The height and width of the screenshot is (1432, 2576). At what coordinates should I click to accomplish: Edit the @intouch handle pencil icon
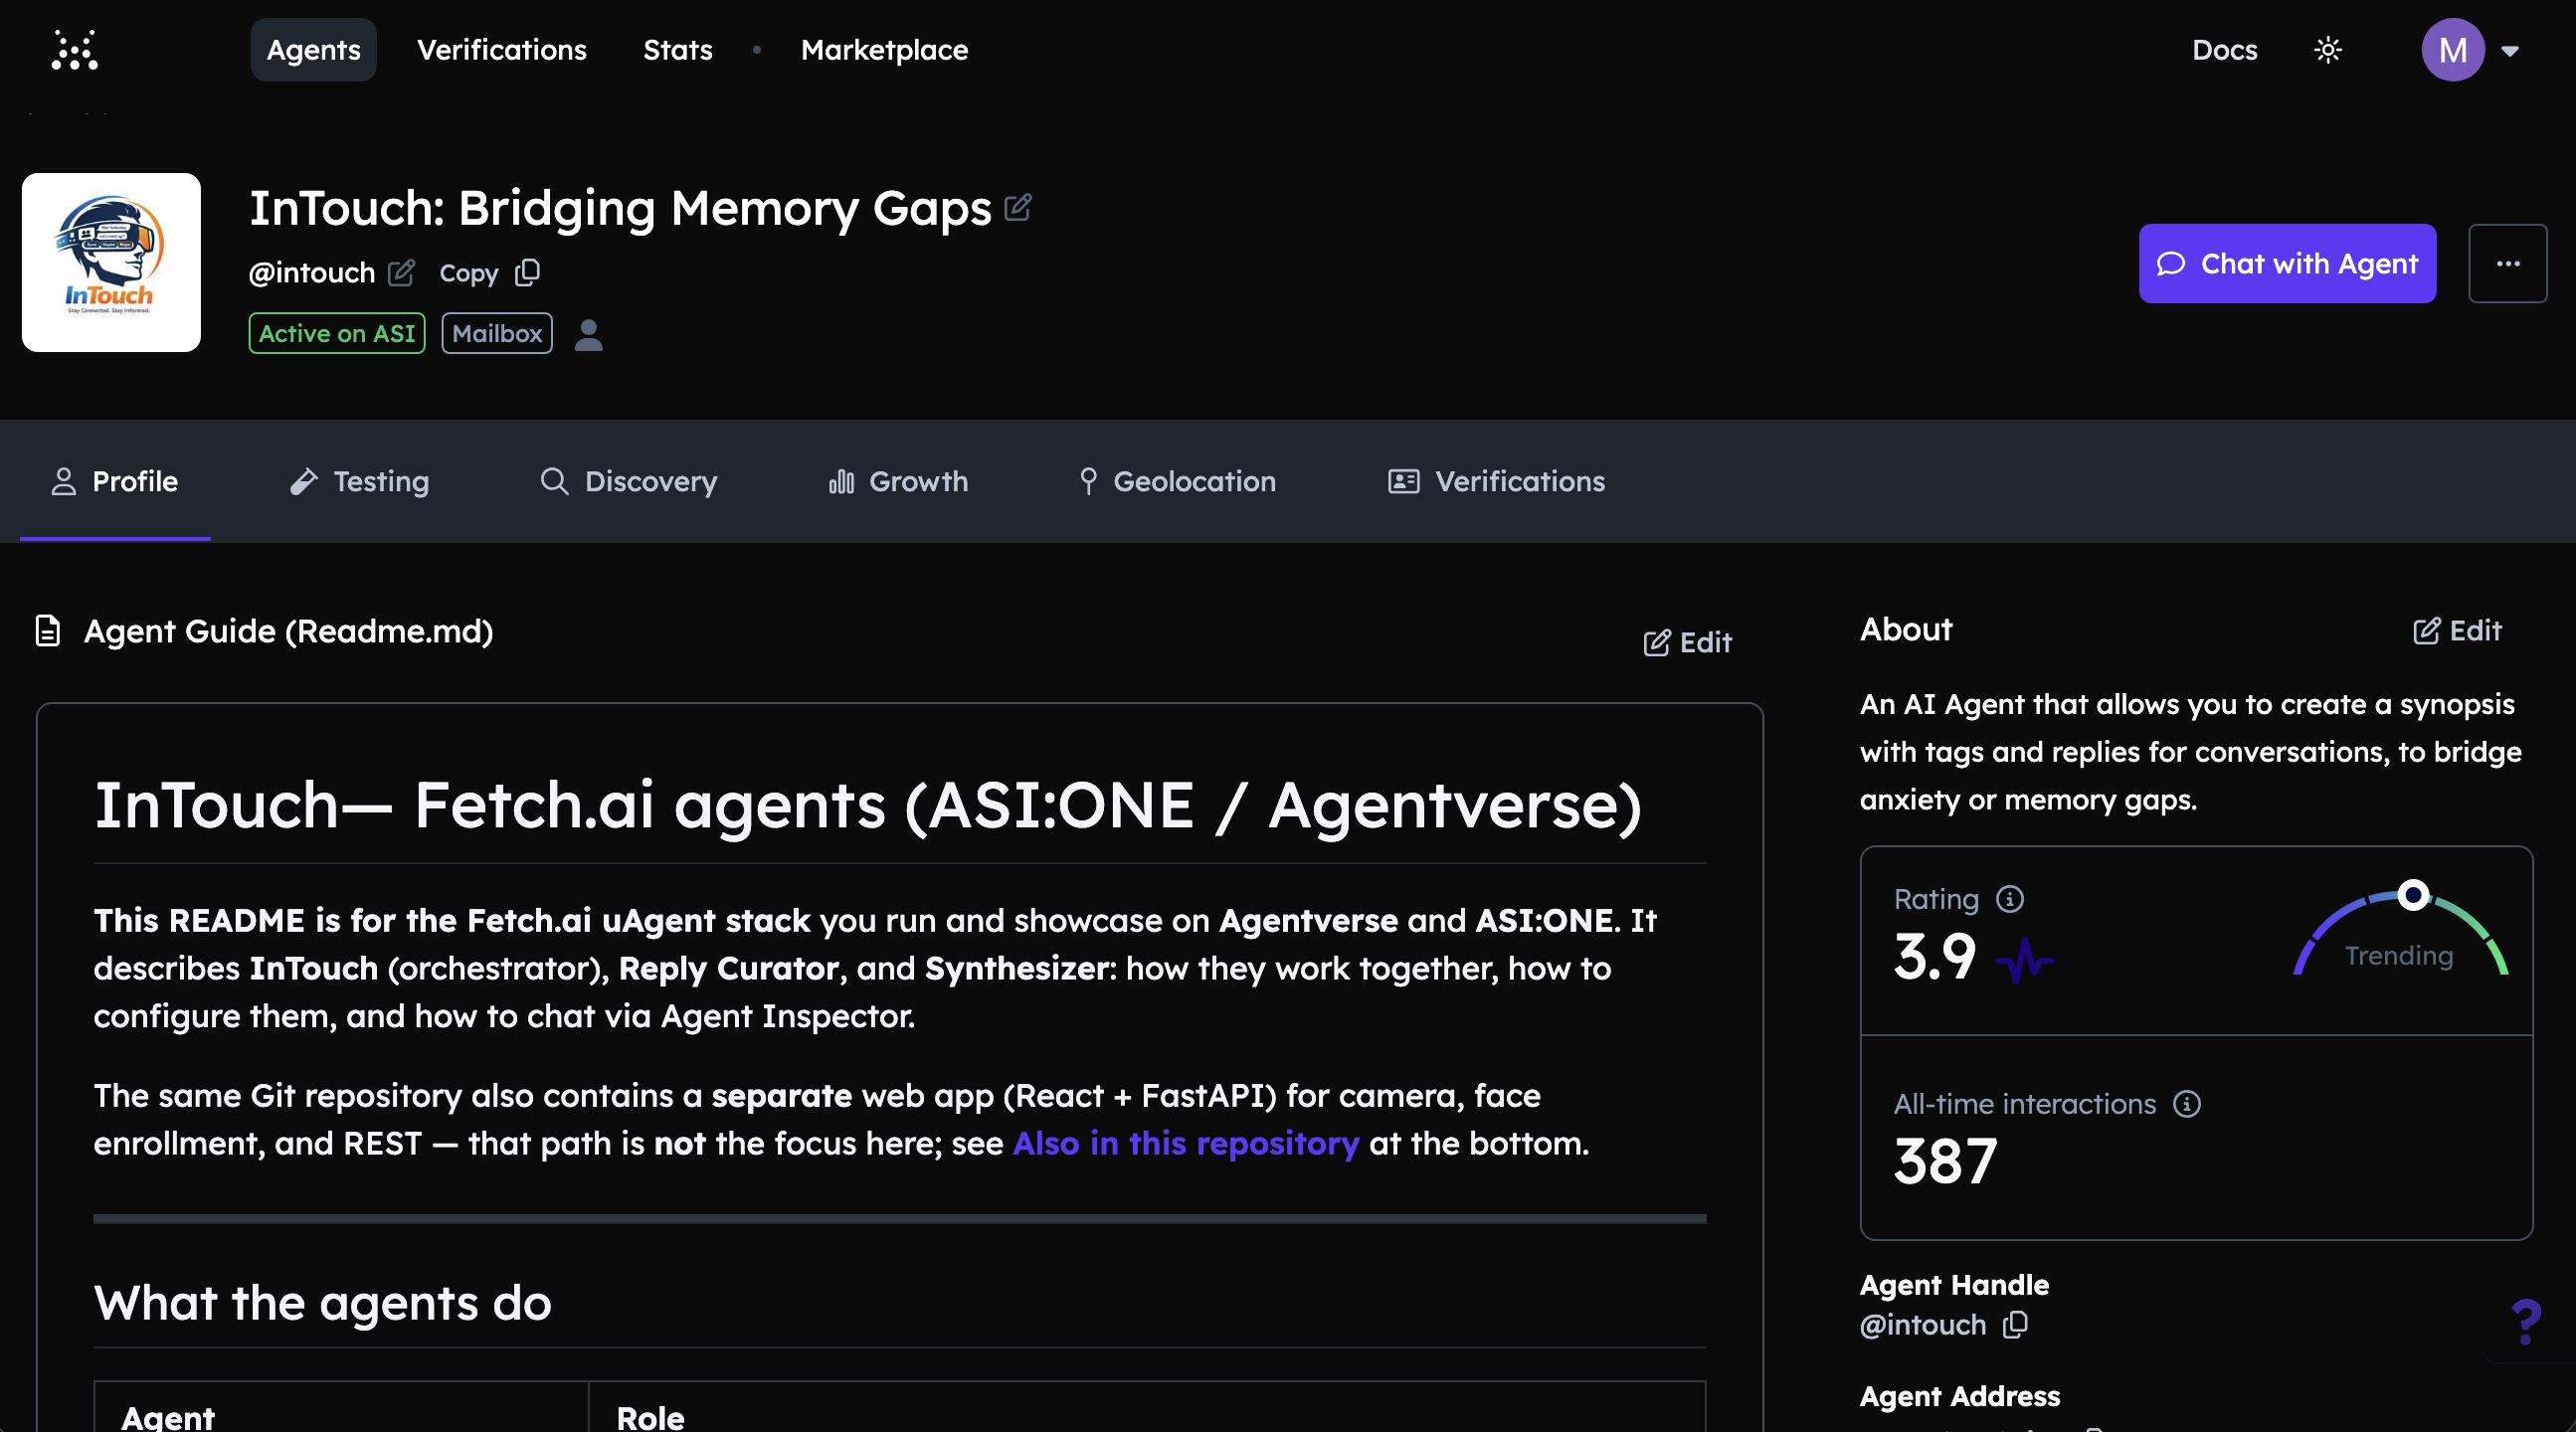tap(401, 272)
